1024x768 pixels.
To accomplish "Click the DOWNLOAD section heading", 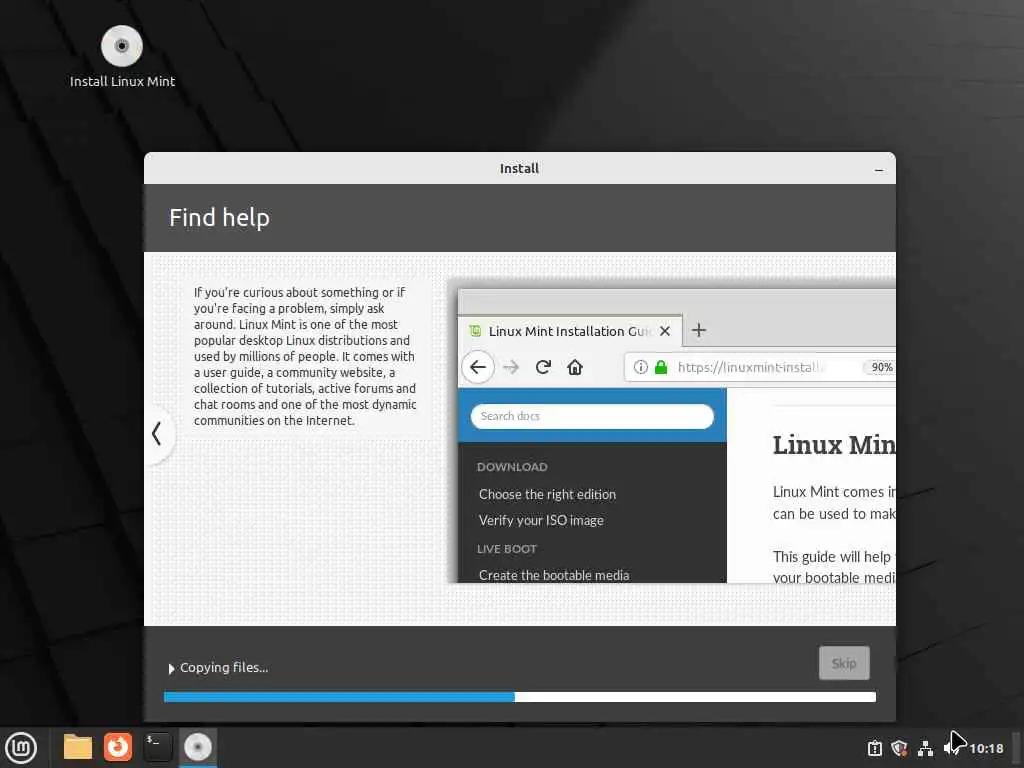I will click(512, 467).
